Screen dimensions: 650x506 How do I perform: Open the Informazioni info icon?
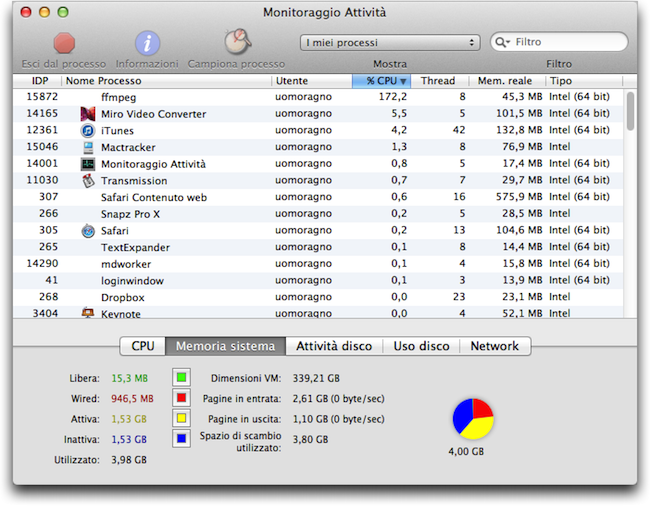(x=147, y=43)
